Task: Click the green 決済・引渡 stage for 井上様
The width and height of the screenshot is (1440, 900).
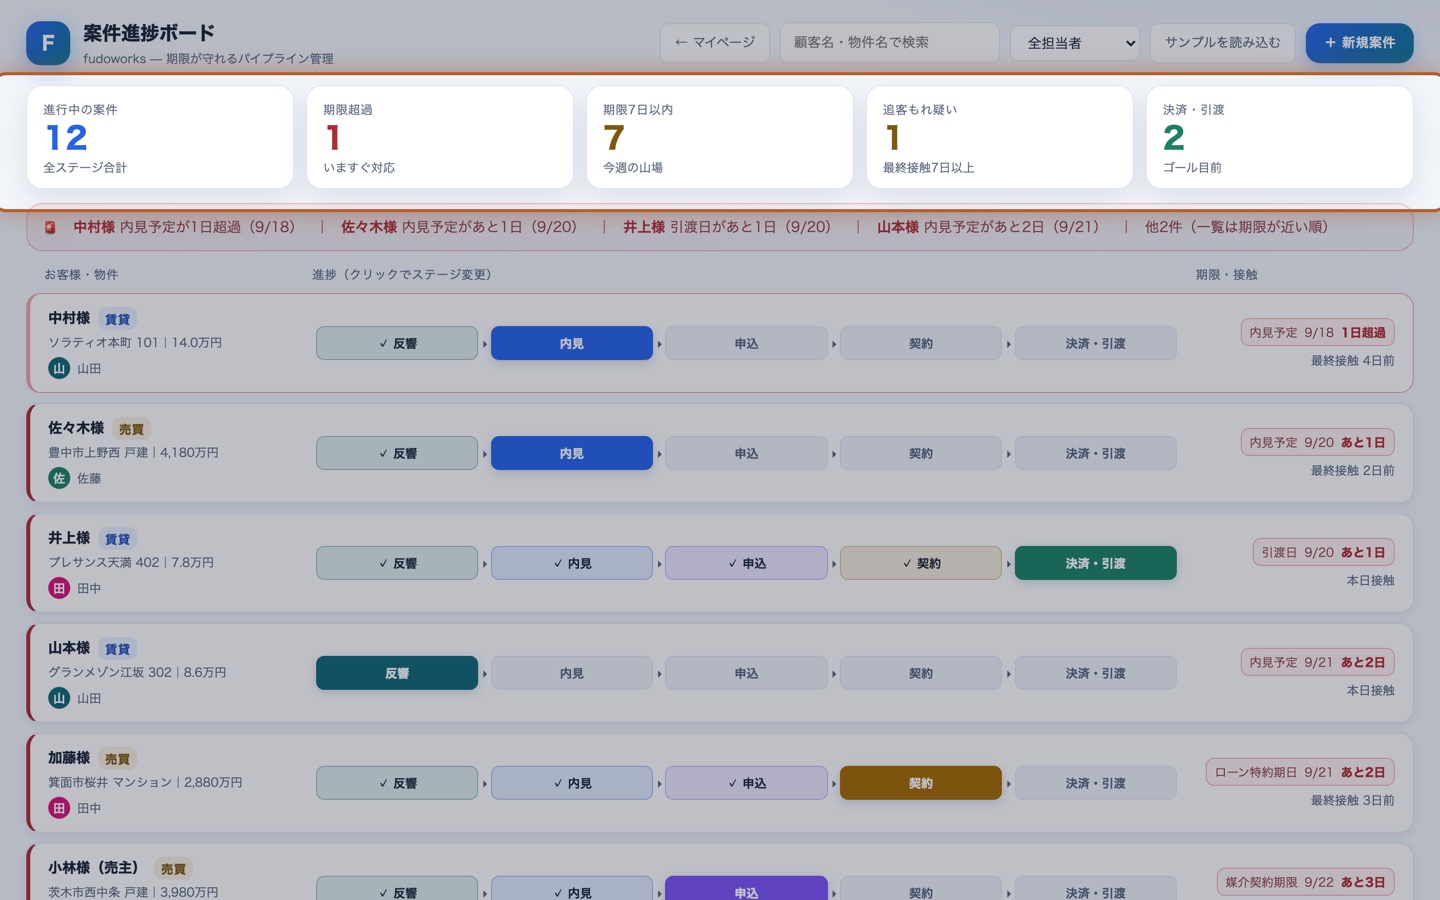Action: point(1096,563)
